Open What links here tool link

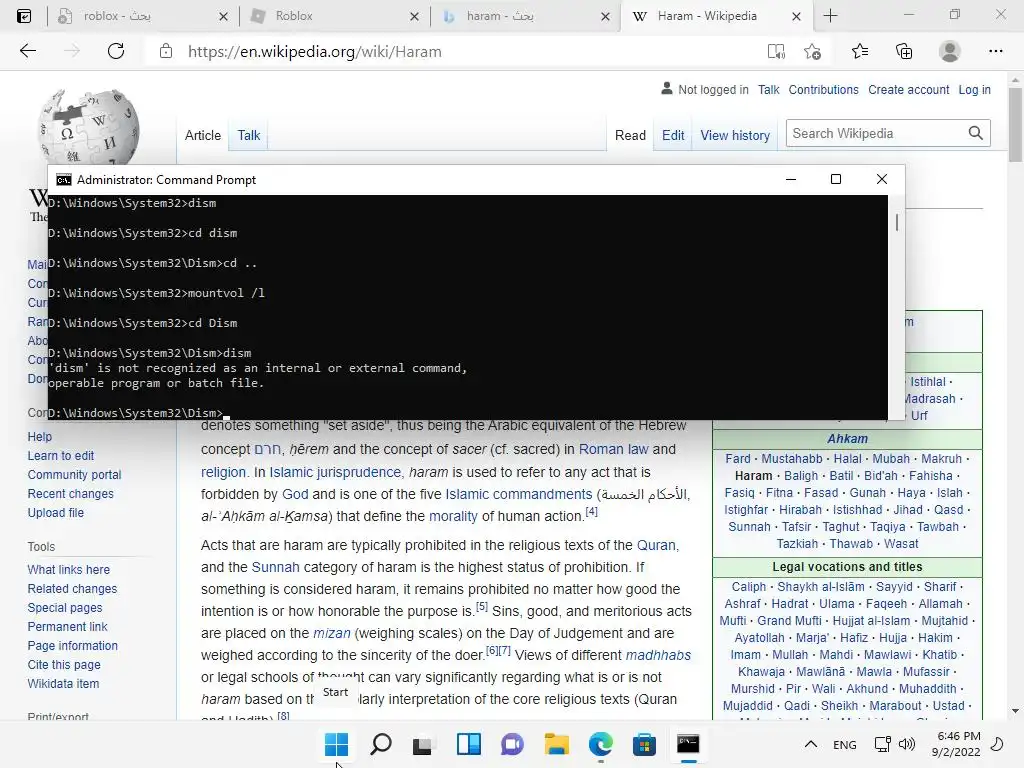coord(69,569)
